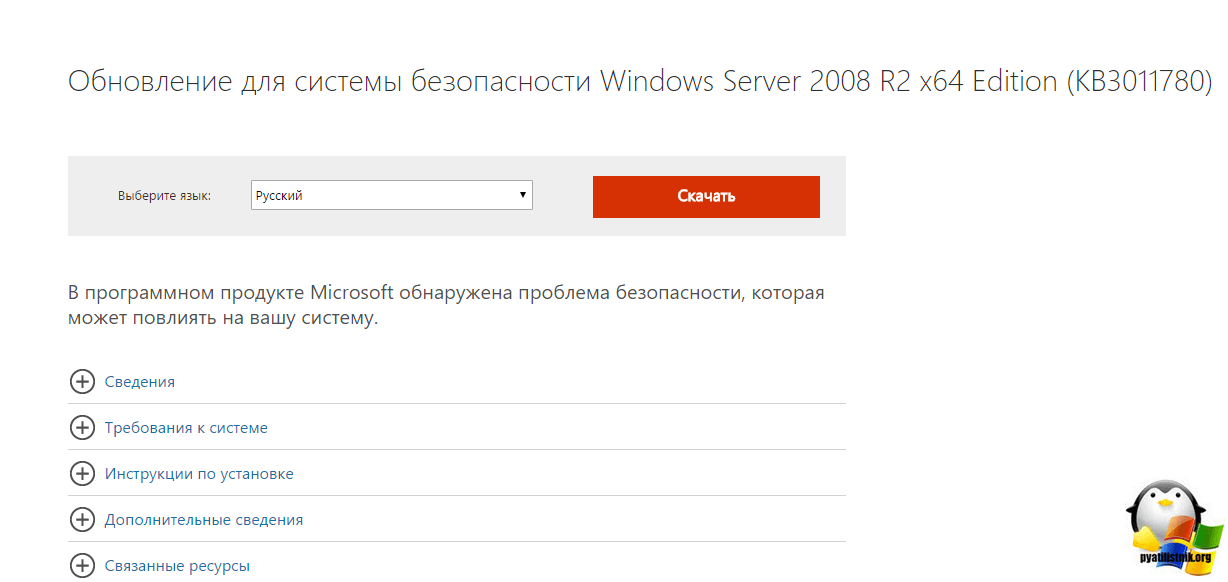
Task: Click the Выберите язык label
Action: (164, 196)
